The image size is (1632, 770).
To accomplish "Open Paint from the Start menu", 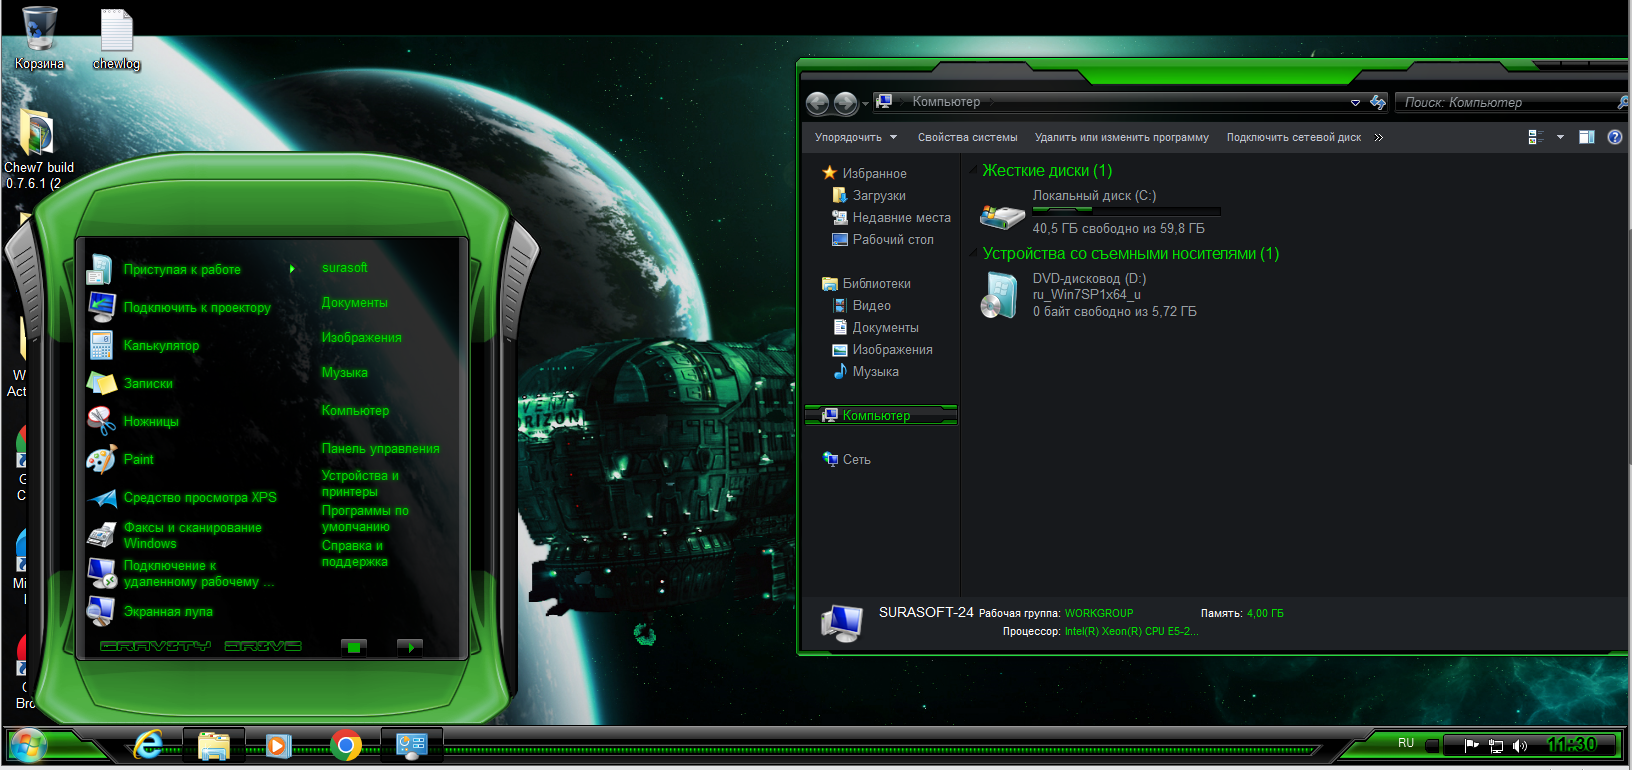I will [x=138, y=460].
